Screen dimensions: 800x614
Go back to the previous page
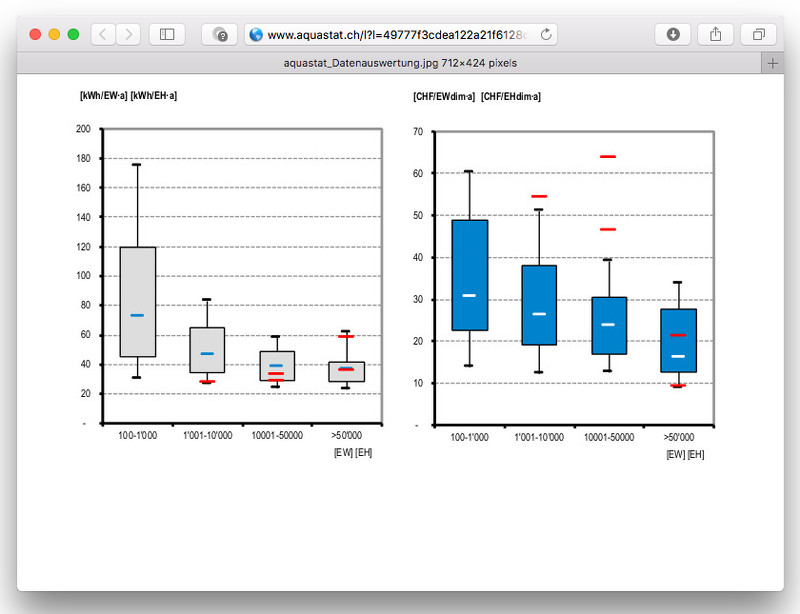click(x=104, y=34)
